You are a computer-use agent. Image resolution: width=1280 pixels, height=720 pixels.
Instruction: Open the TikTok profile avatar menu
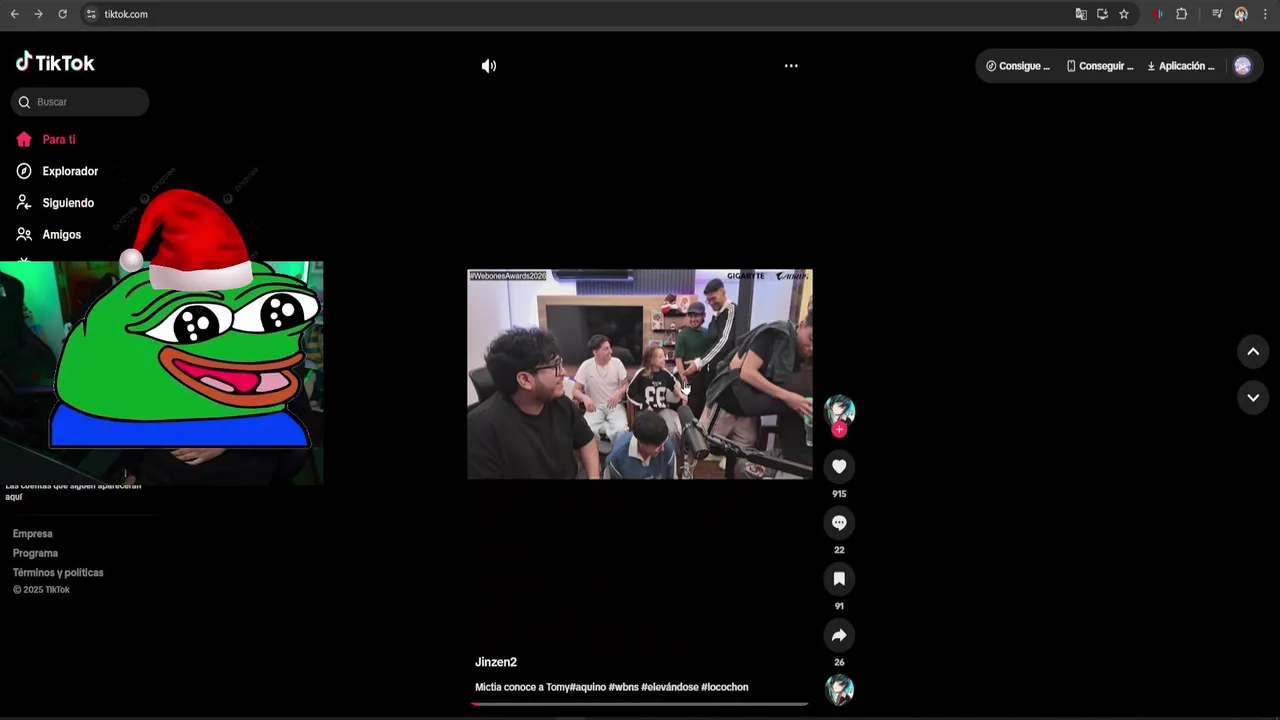(1242, 66)
